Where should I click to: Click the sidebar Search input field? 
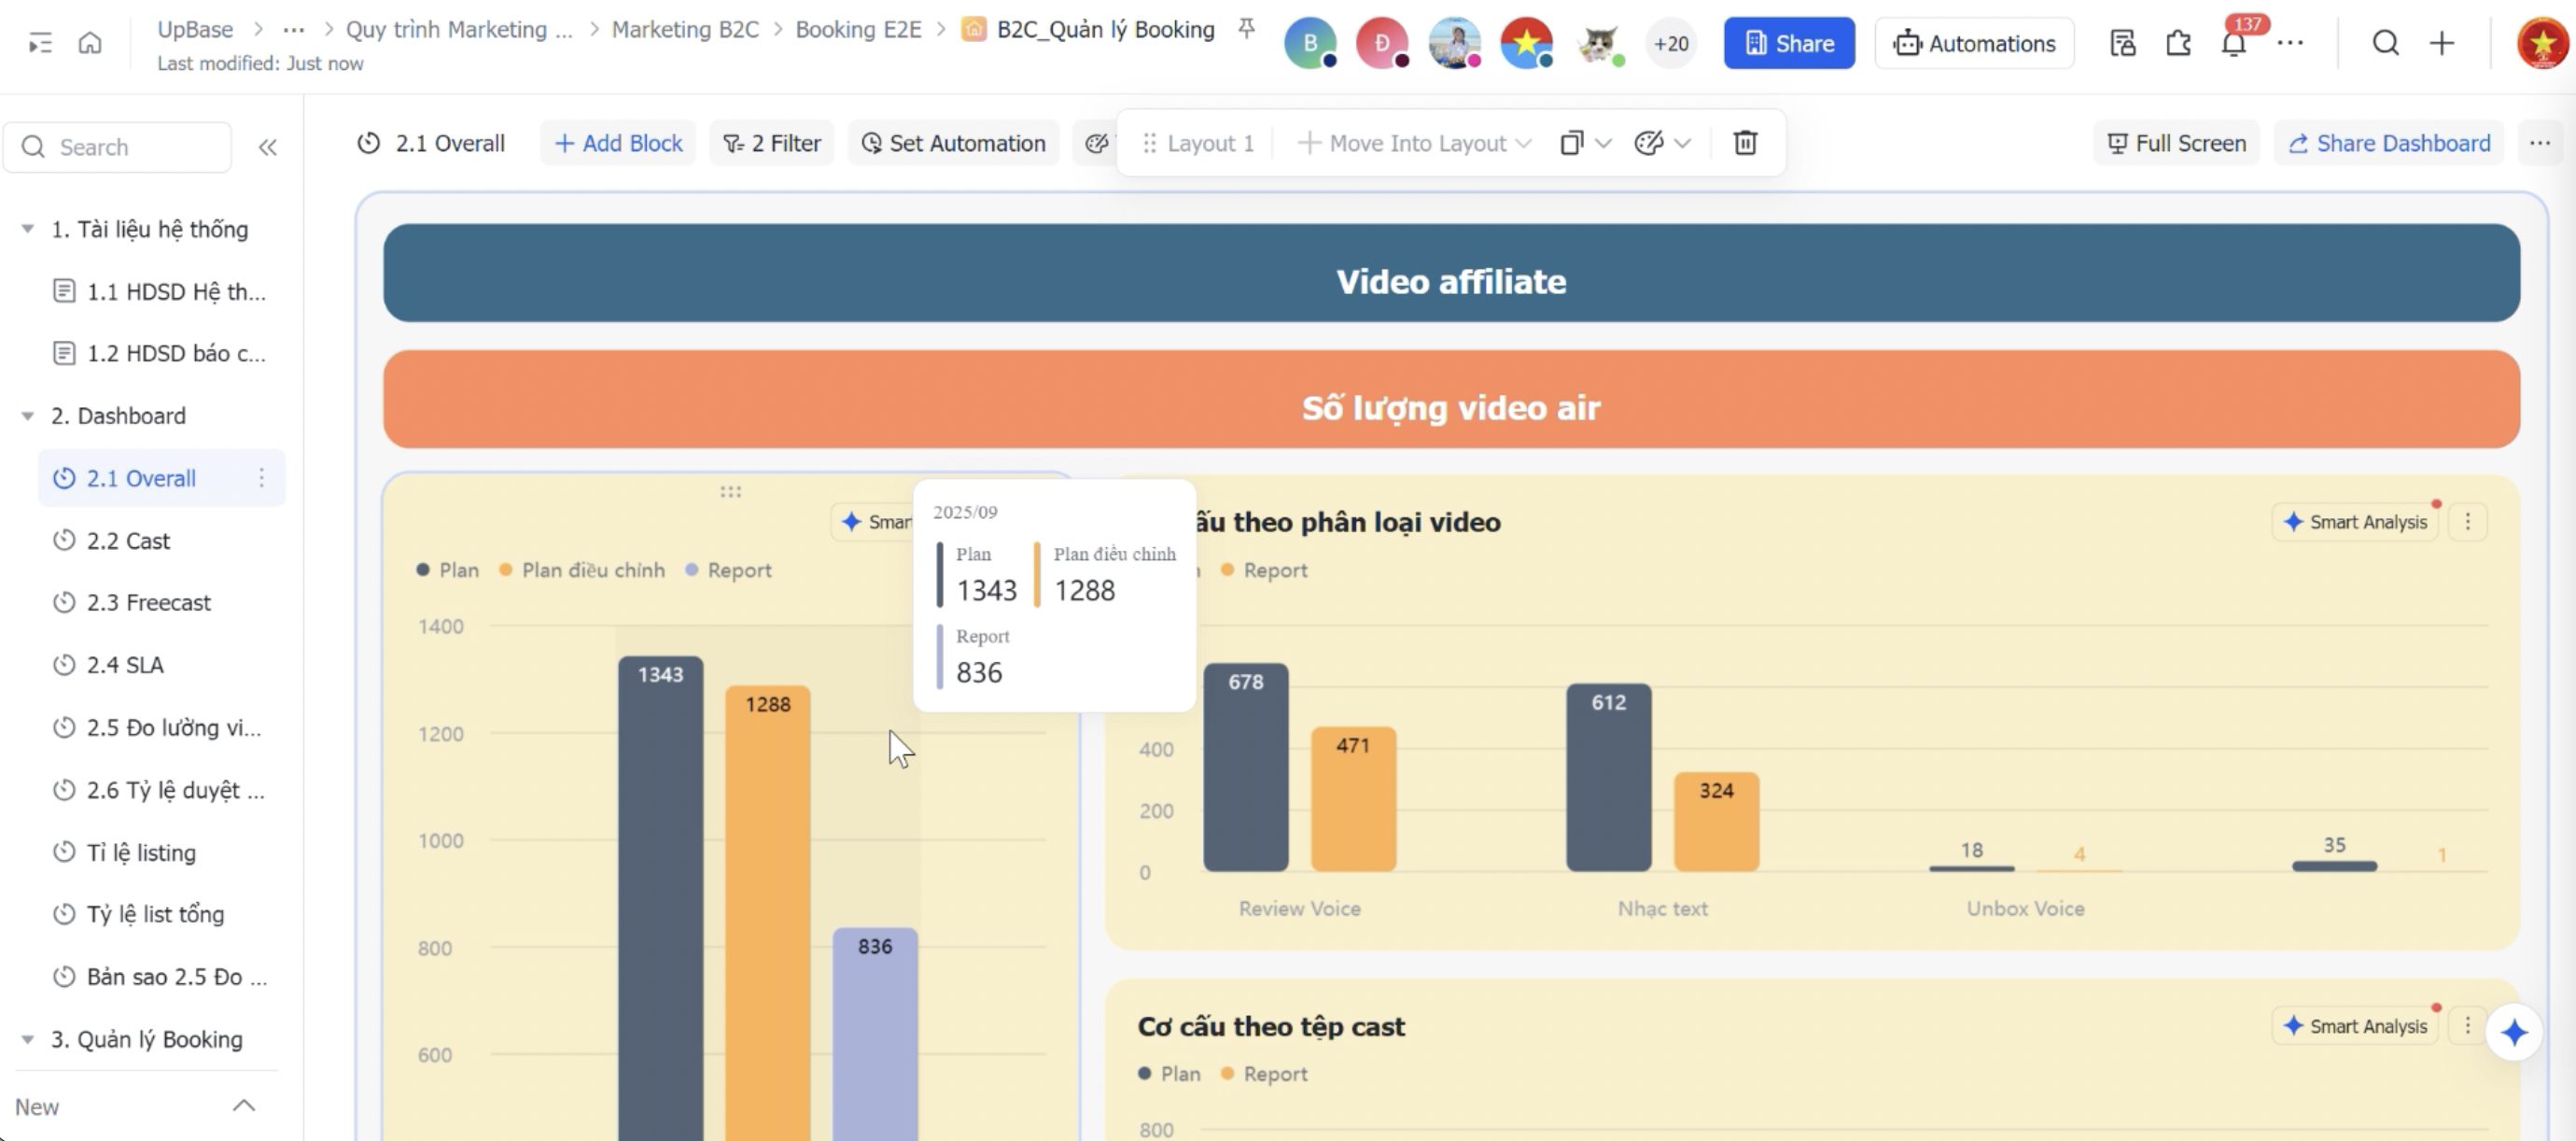130,147
